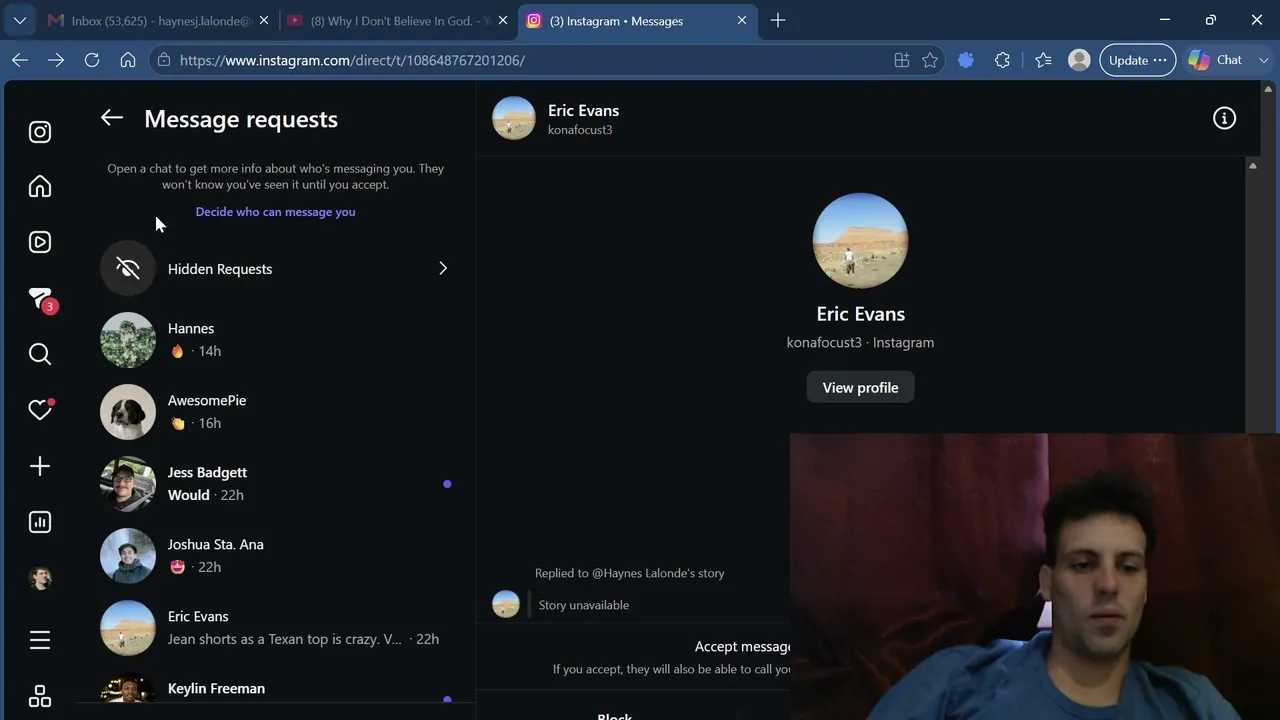The height and width of the screenshot is (720, 1280).
Task: Click the Story unavailable reply box
Action: coord(584,605)
